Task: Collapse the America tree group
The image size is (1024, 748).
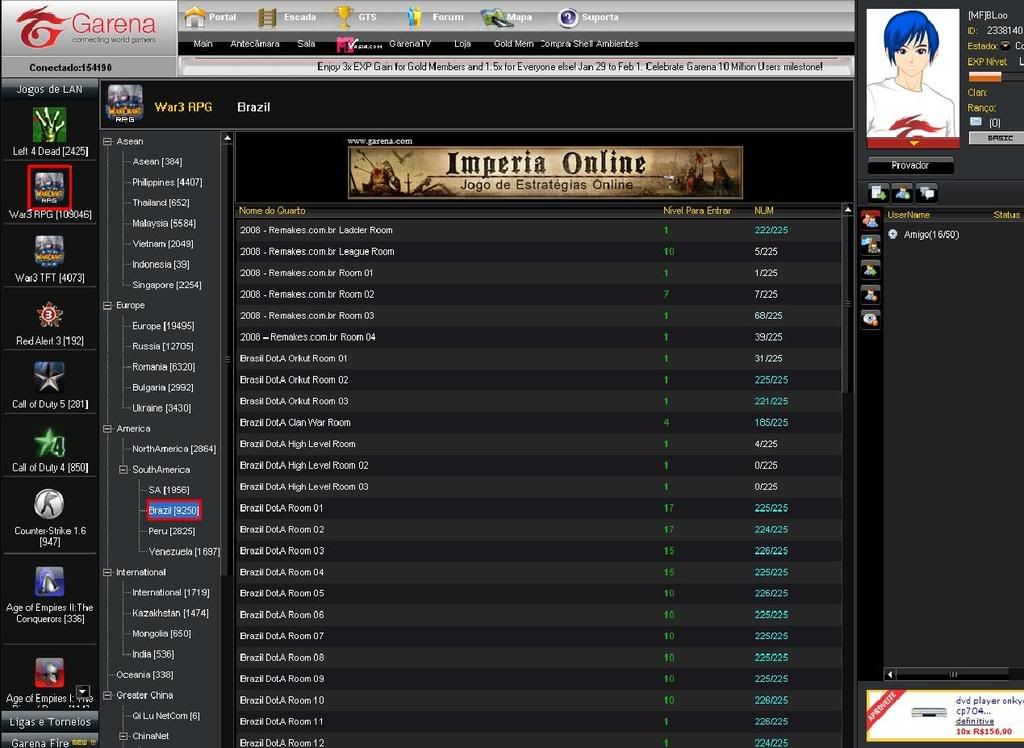Action: click(108, 429)
